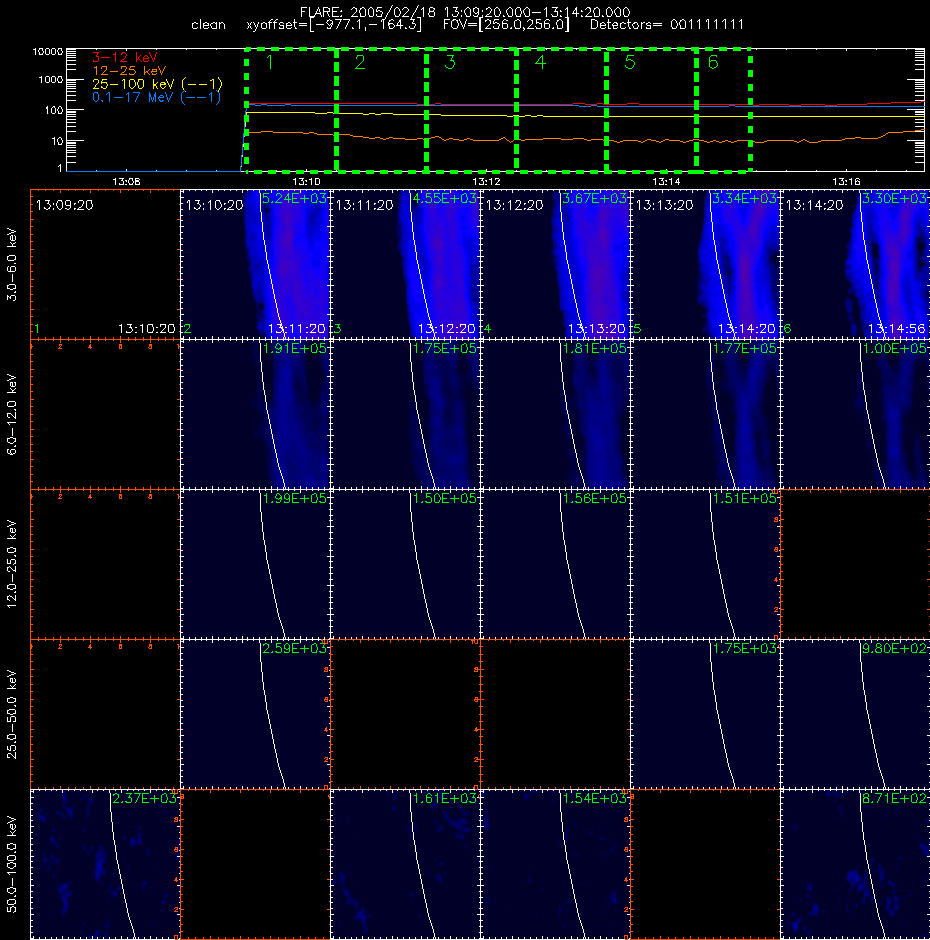Open the image panel labeled 3.67E+03
This screenshot has height=940, width=930.
click(555, 264)
